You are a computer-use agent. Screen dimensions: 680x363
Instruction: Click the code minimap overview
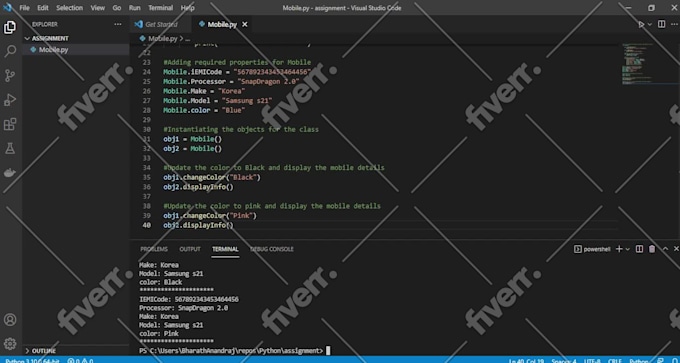[648, 64]
